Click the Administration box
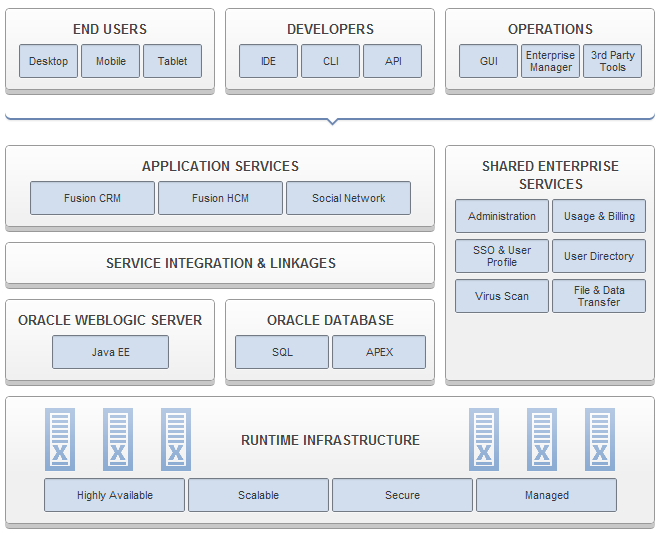This screenshot has width=664, height=534. coord(502,216)
